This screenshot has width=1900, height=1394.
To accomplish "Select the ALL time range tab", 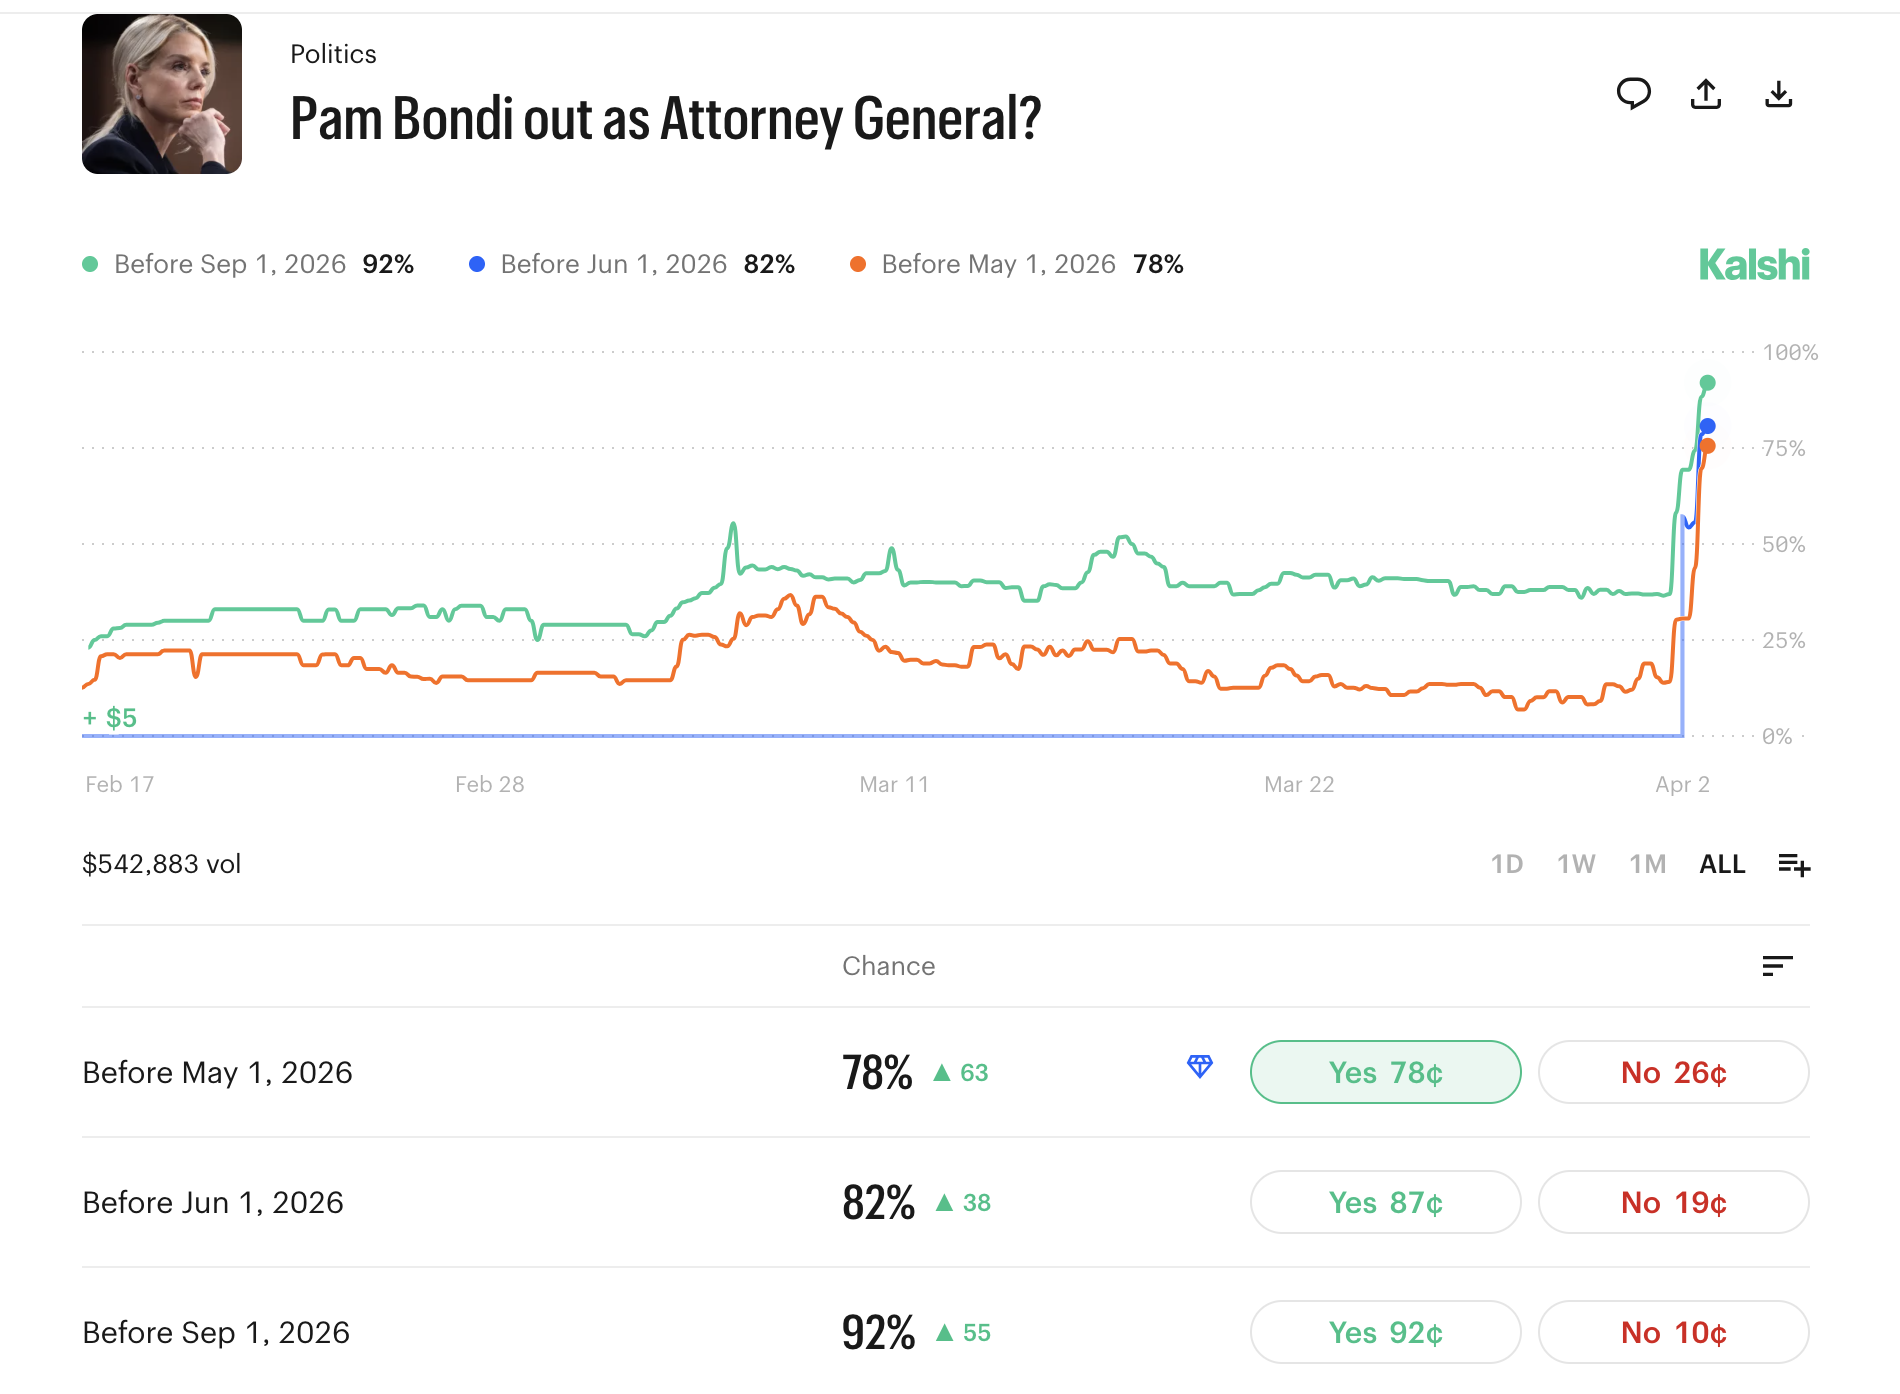I will (x=1722, y=864).
